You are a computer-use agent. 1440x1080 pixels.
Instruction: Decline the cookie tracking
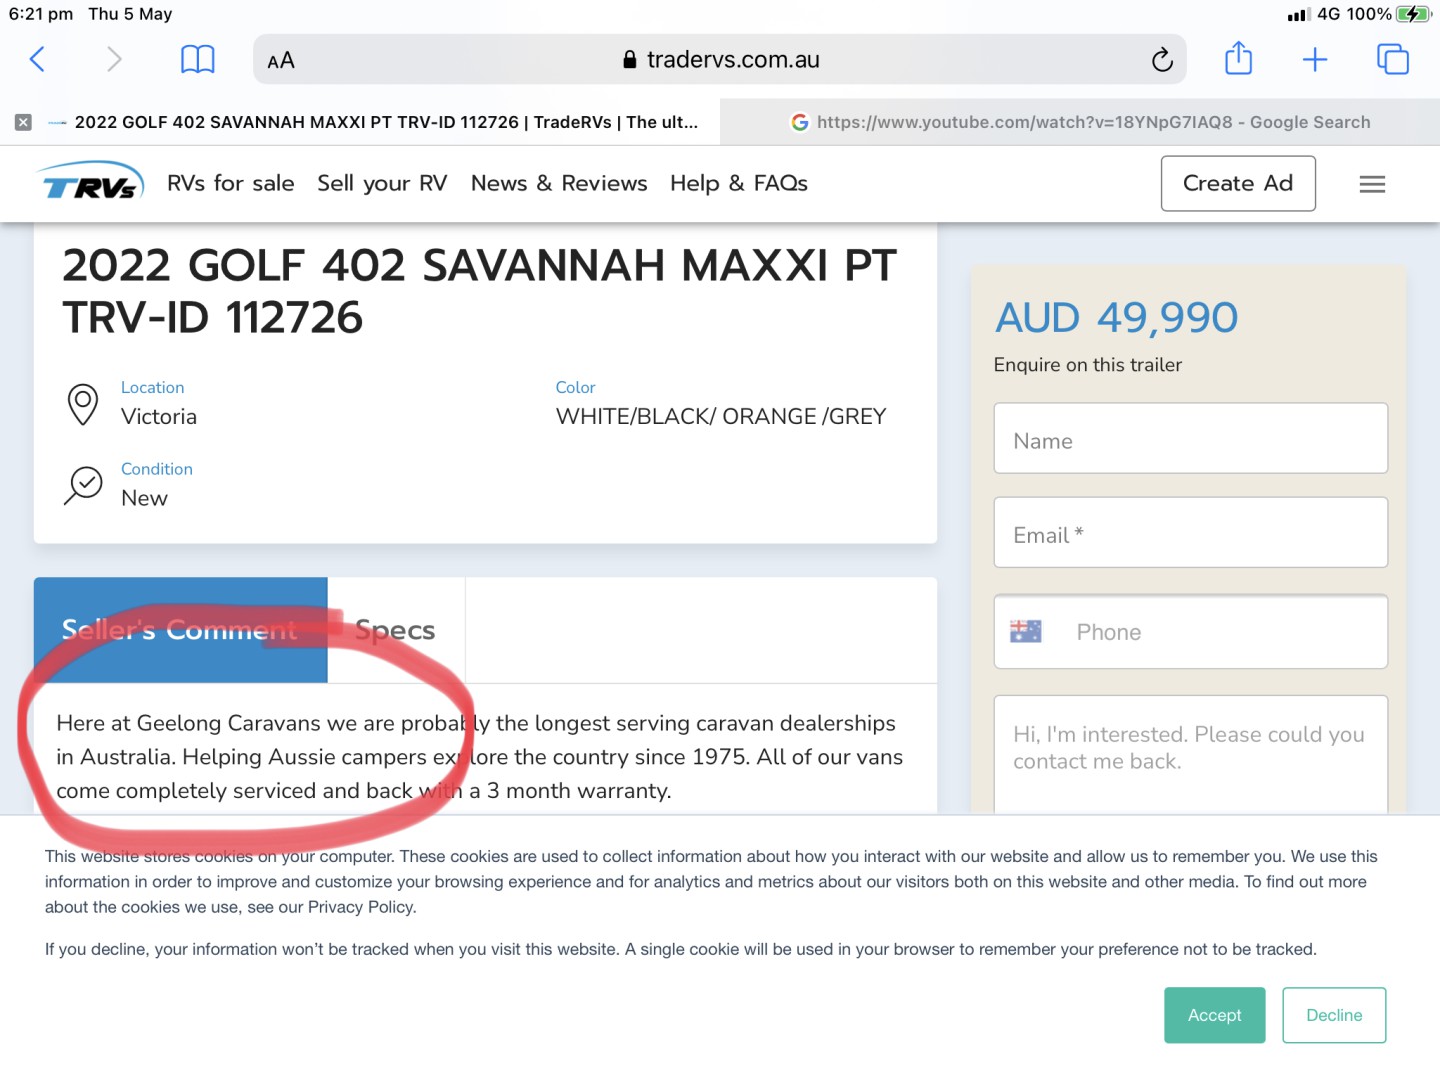tap(1333, 1015)
